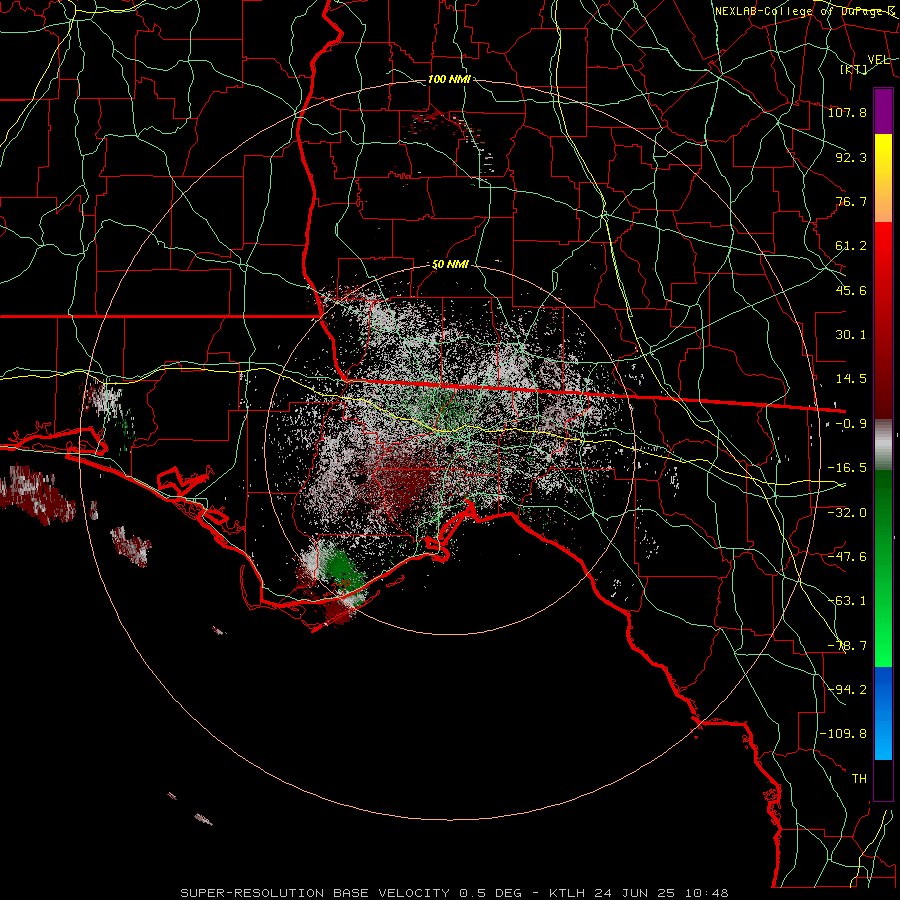The image size is (900, 900).
Task: Click the -94.2 velocity scale value
Action: tap(847, 690)
